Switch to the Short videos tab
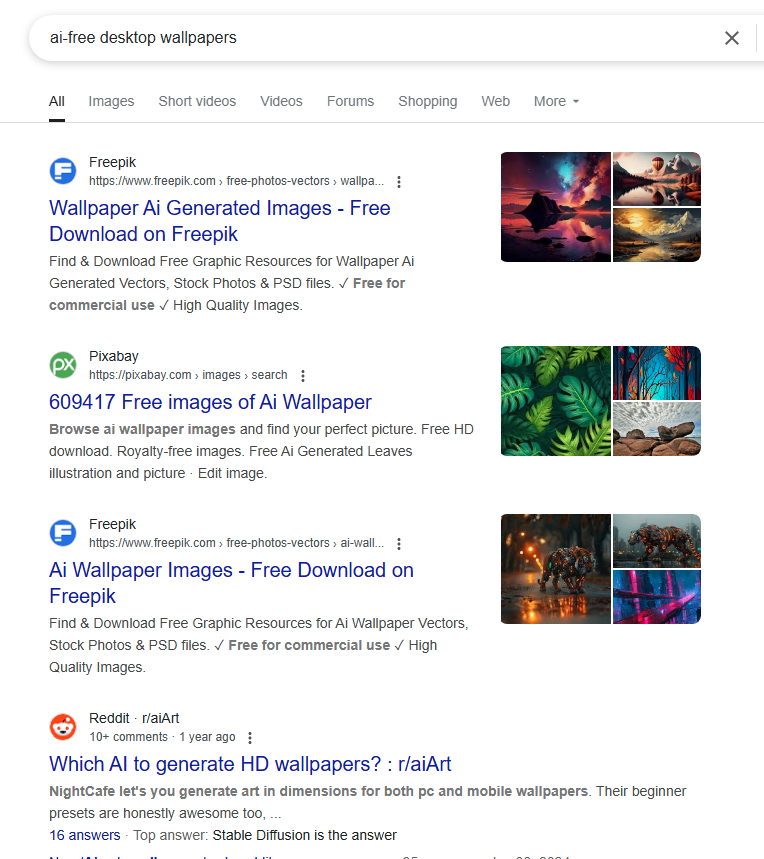This screenshot has width=764, height=859. tap(197, 101)
